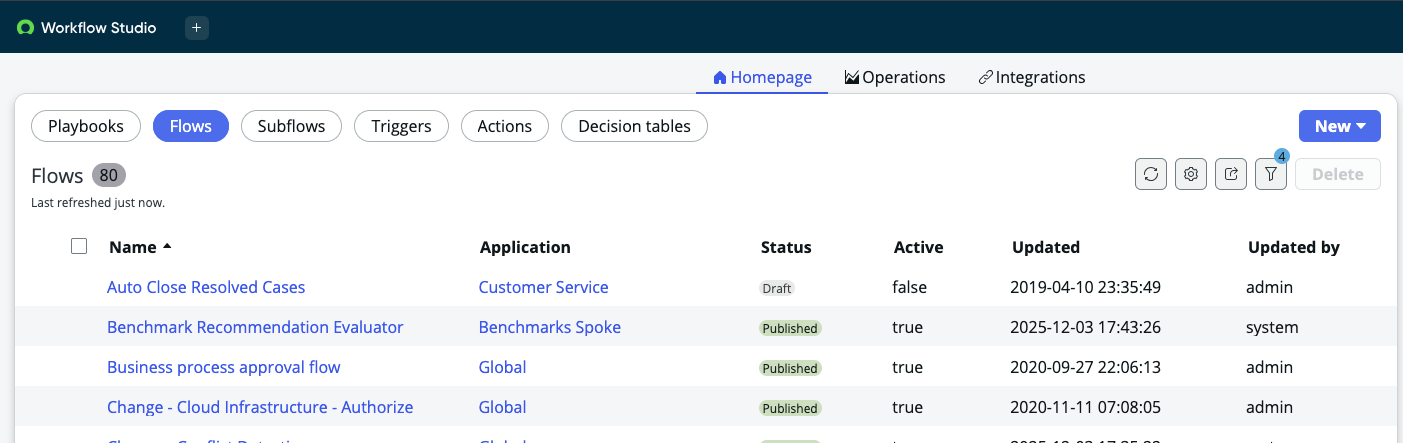
Task: Switch list to Subflows pill
Action: pyautogui.click(x=291, y=126)
